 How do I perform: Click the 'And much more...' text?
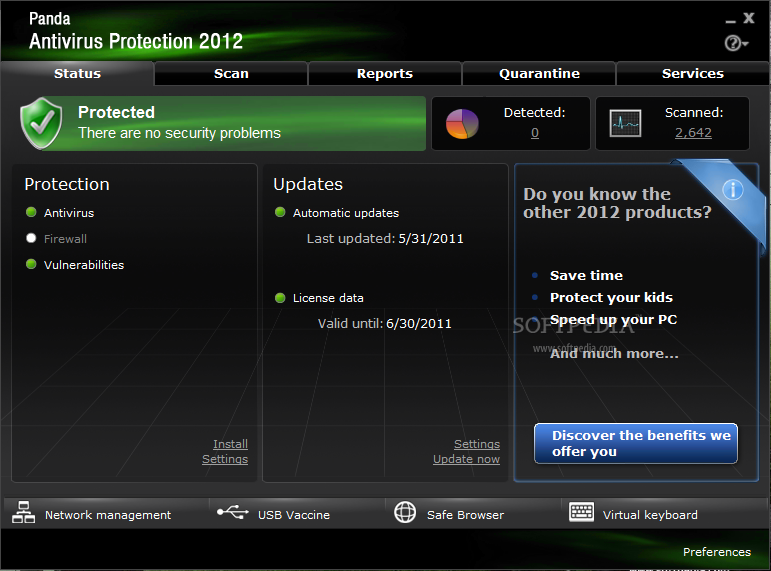pyautogui.click(x=614, y=354)
